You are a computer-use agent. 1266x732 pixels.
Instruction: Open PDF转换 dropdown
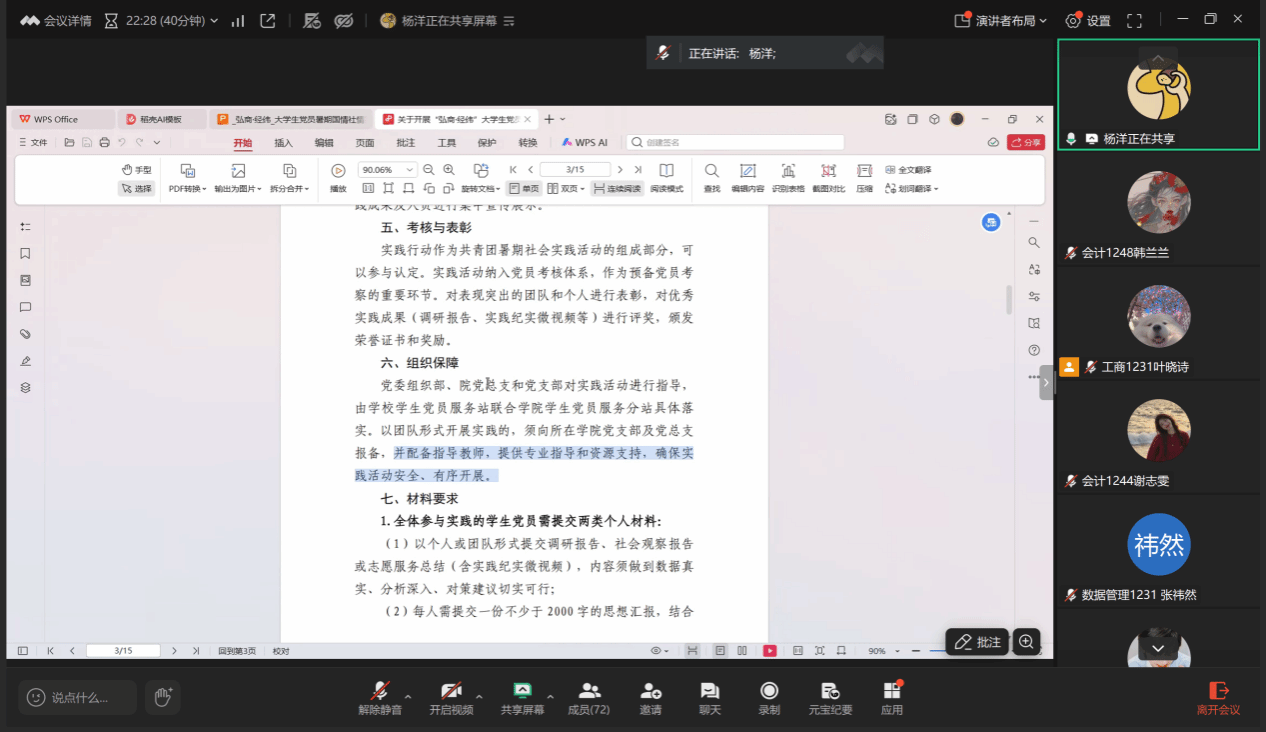pos(188,179)
